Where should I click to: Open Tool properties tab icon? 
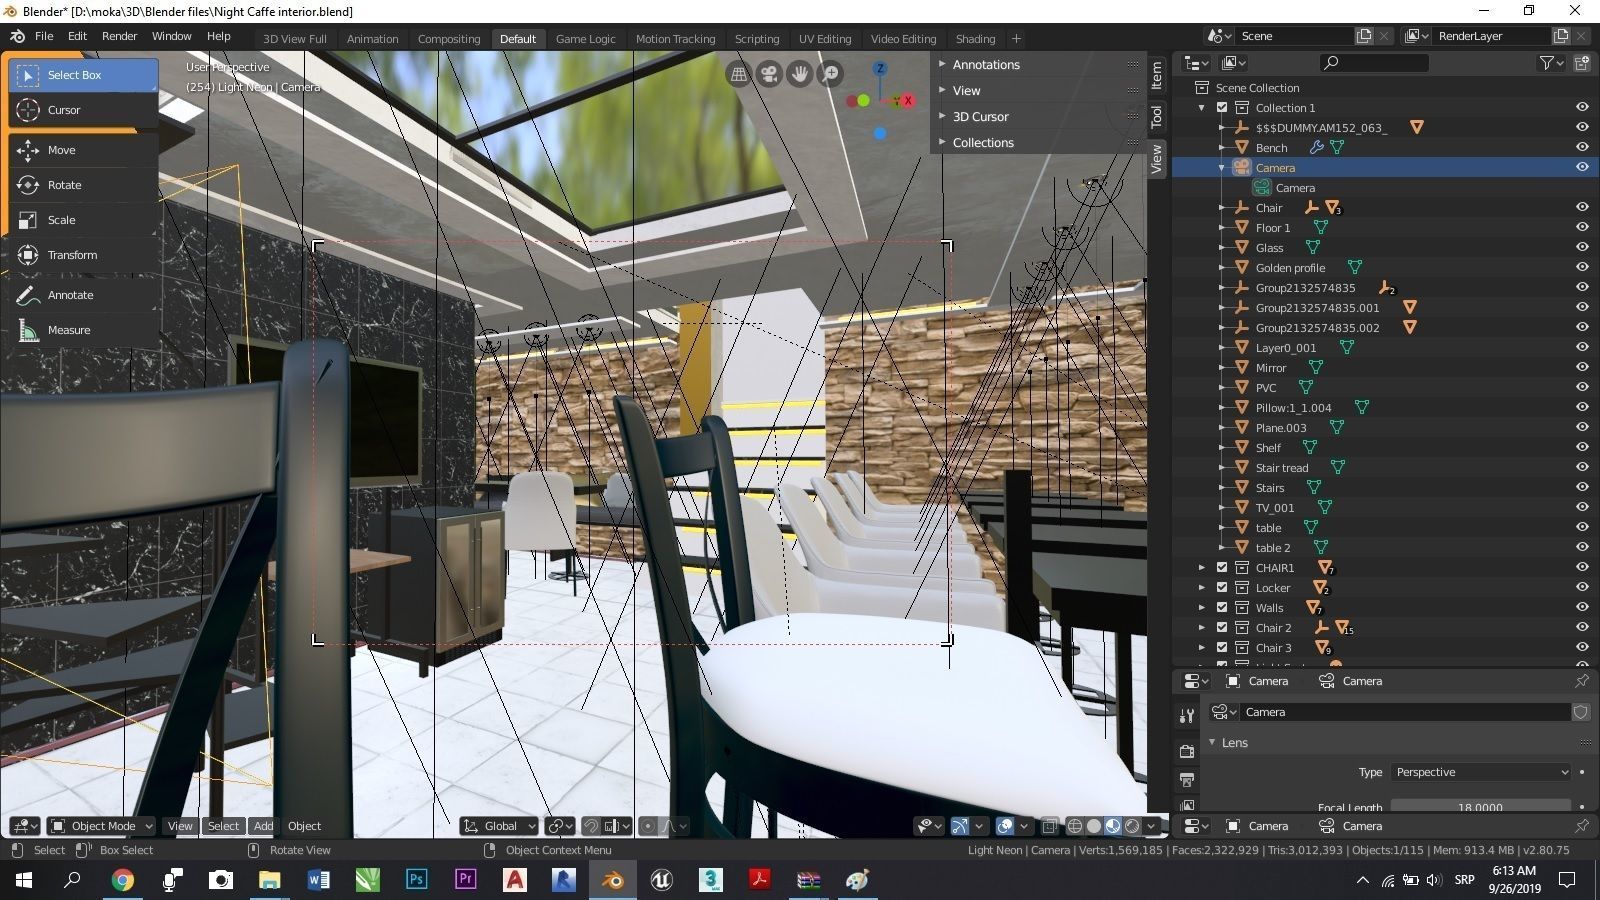(1187, 716)
